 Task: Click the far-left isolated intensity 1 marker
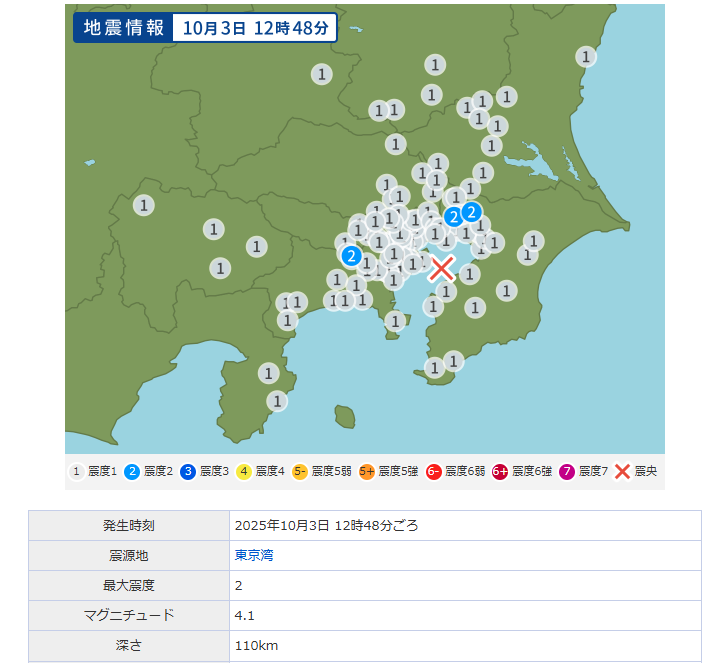pyautogui.click(x=144, y=205)
